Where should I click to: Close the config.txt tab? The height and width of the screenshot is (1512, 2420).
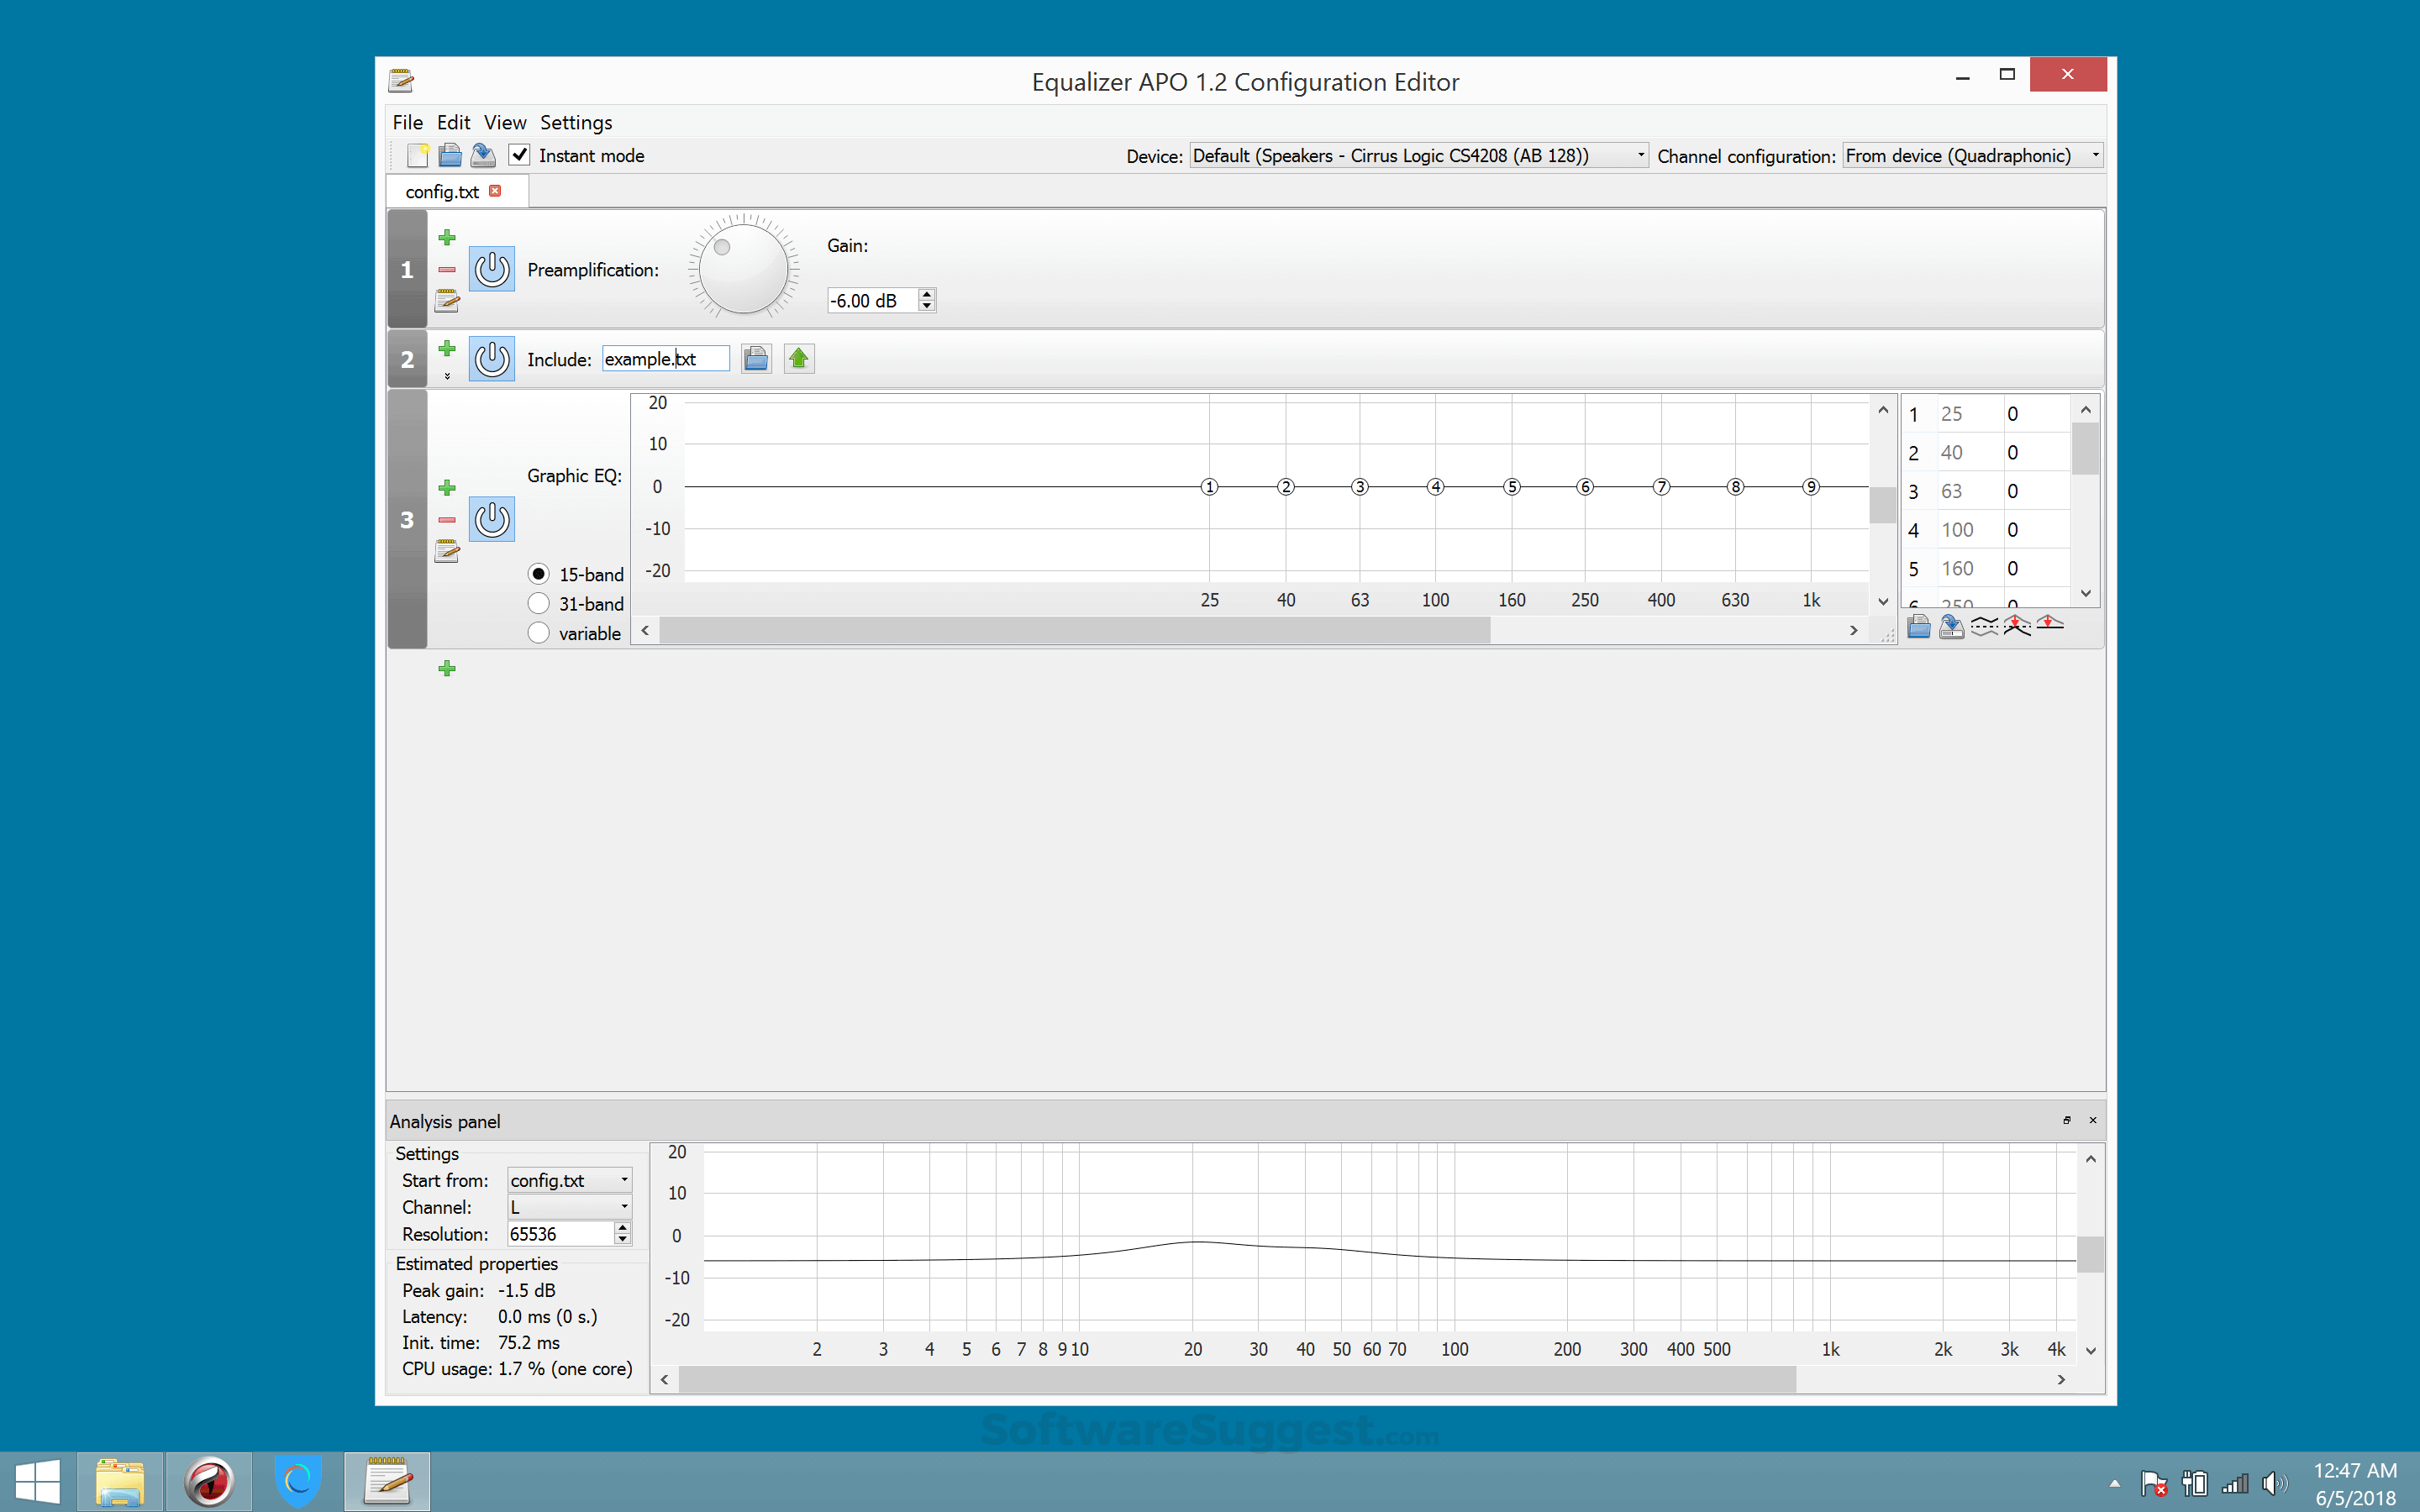497,190
